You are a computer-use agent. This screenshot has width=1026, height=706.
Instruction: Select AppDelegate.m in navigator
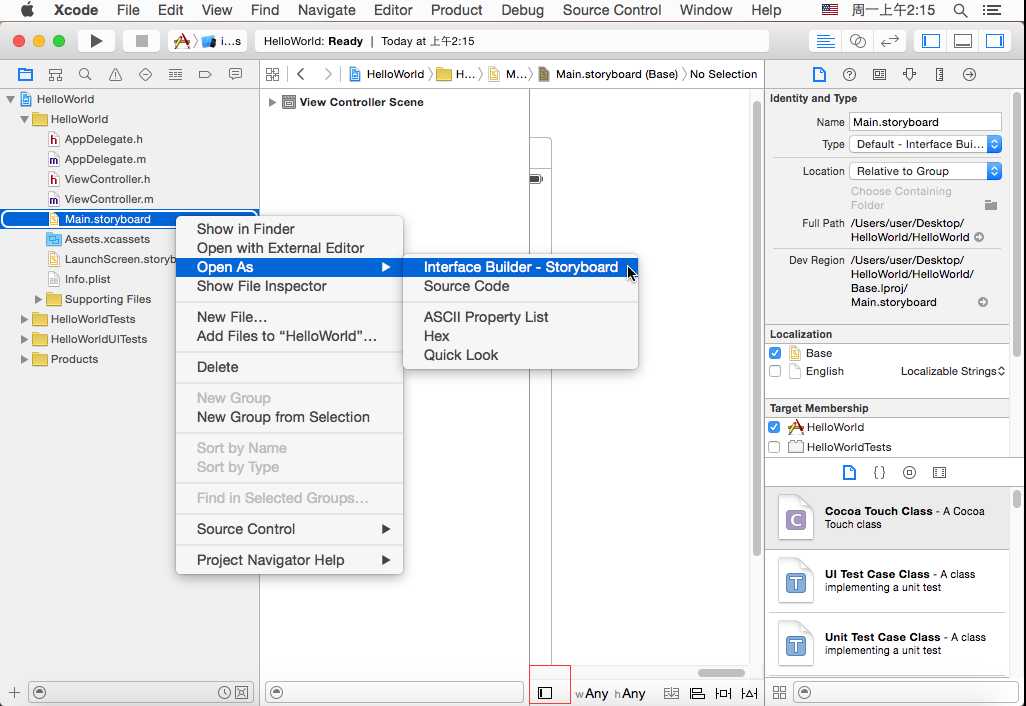105,159
